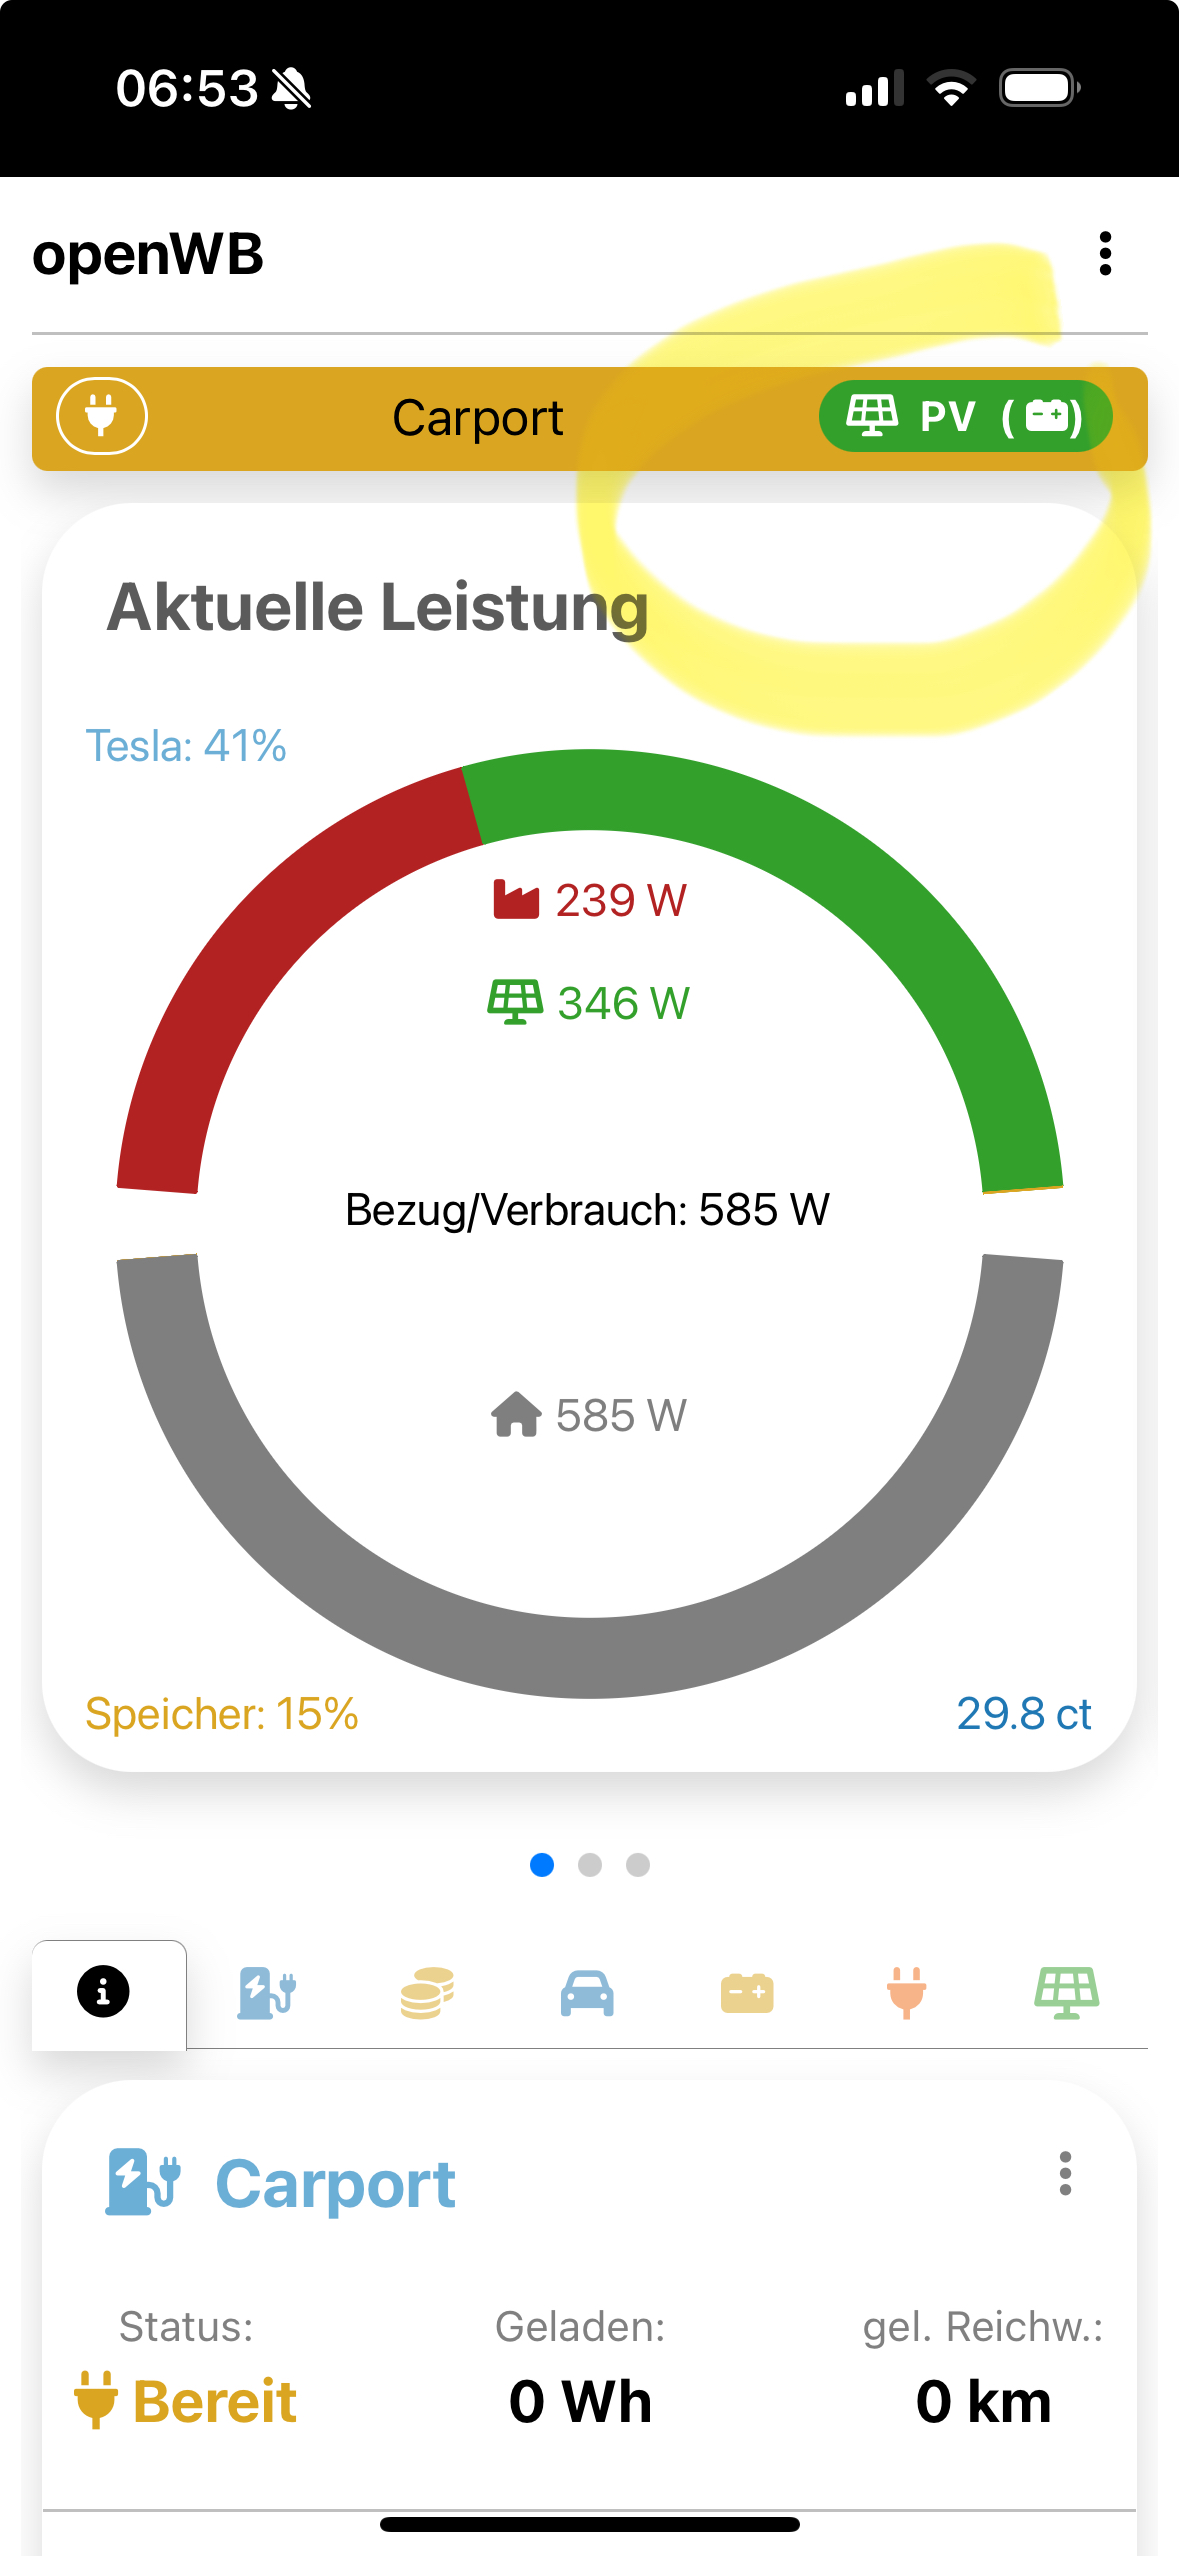Tap the plug icon in Carport bar
Image resolution: width=1179 pixels, height=2556 pixels.
coord(102,416)
